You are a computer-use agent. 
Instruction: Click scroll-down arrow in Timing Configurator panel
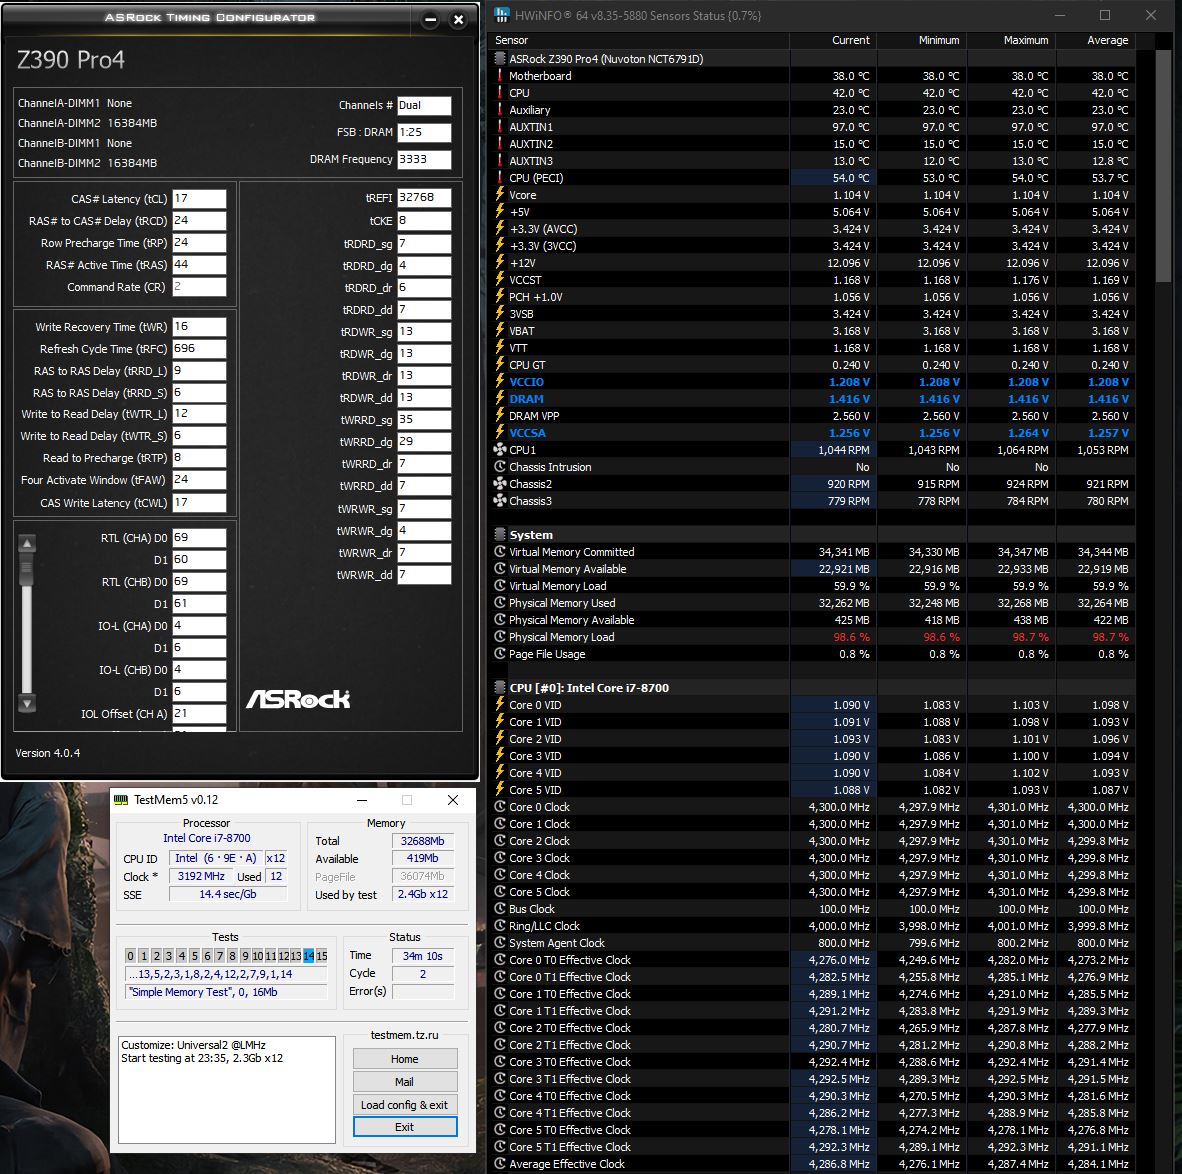click(27, 703)
